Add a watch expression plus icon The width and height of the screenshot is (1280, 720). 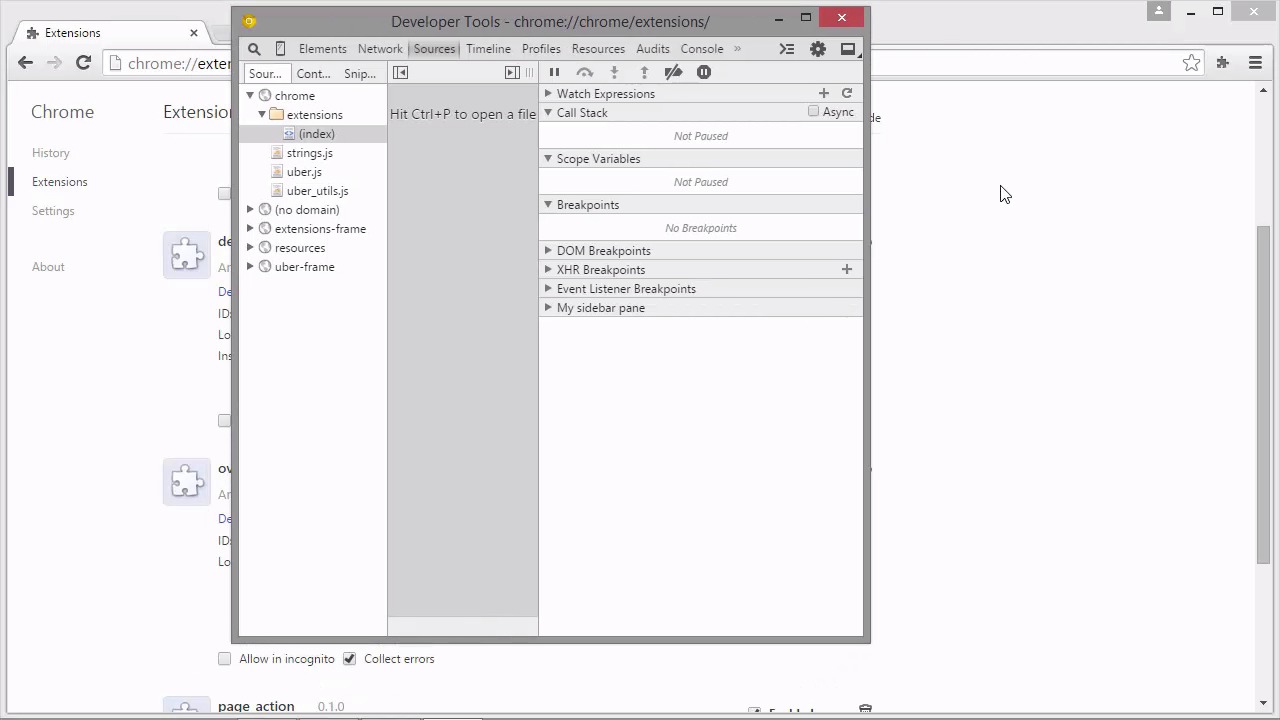pyautogui.click(x=824, y=93)
